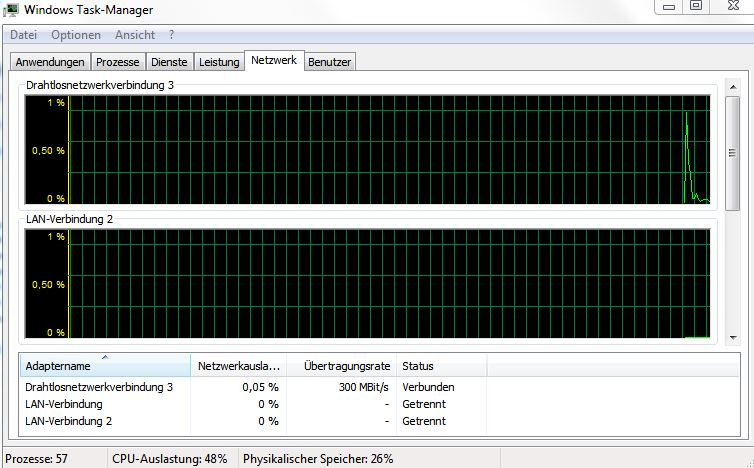The height and width of the screenshot is (468, 754).
Task: Switch to the Prozesse tab
Action: coord(118,62)
